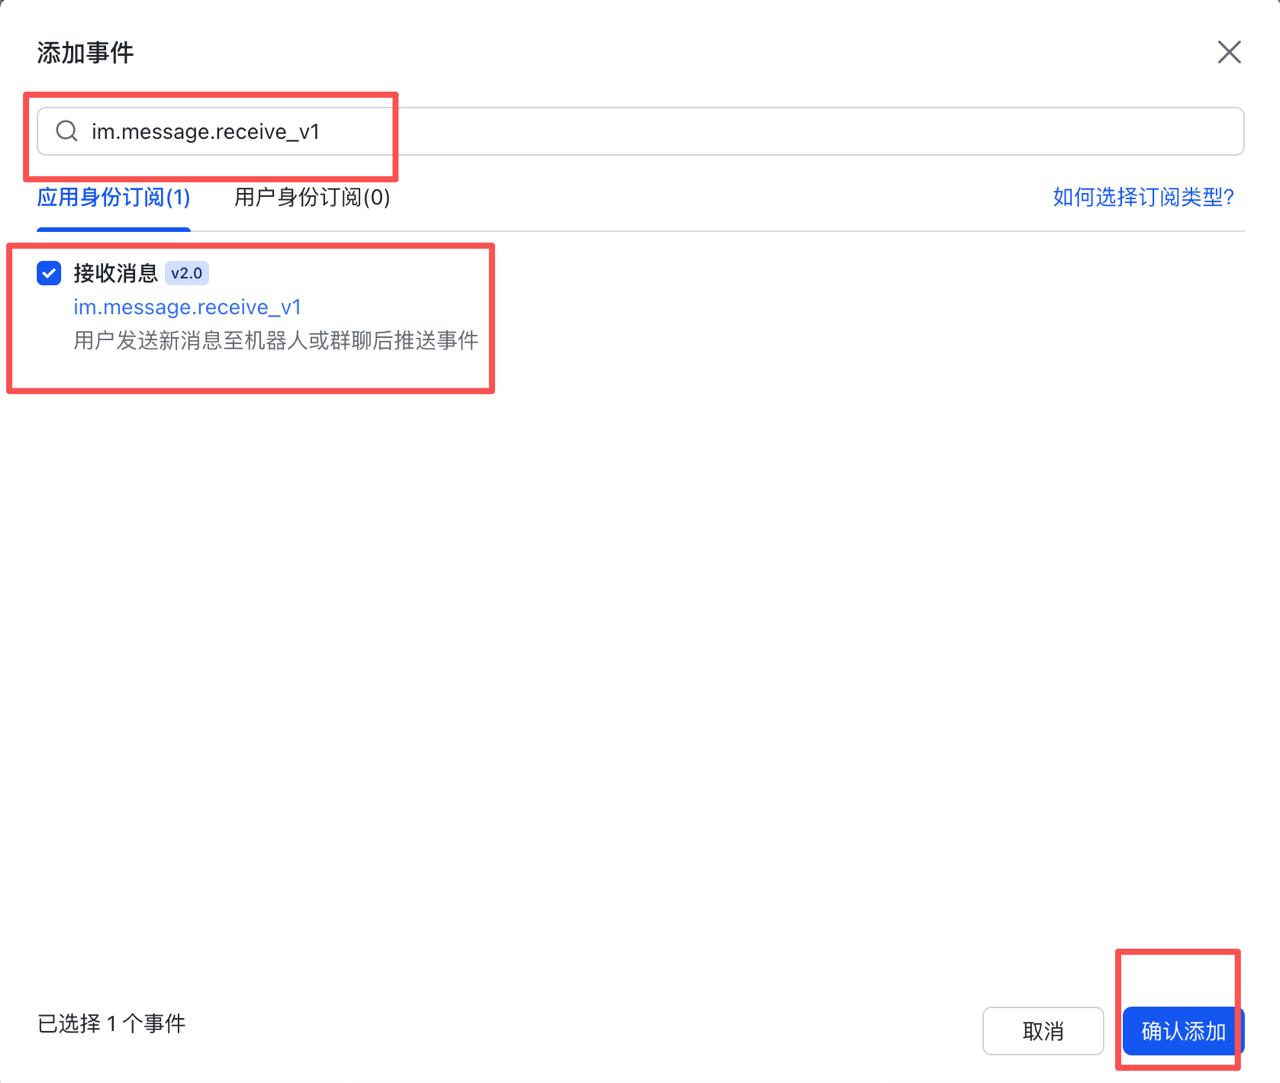Select the 应用身份订阅(1) tab
The height and width of the screenshot is (1083, 1280).
[113, 198]
